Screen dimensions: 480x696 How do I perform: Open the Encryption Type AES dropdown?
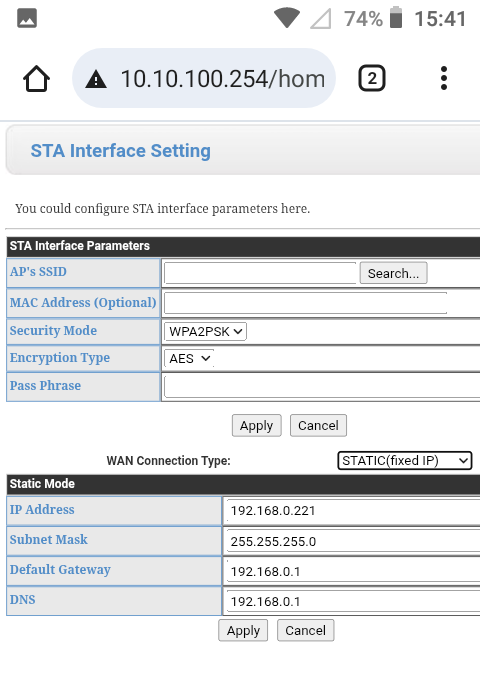[x=189, y=358]
